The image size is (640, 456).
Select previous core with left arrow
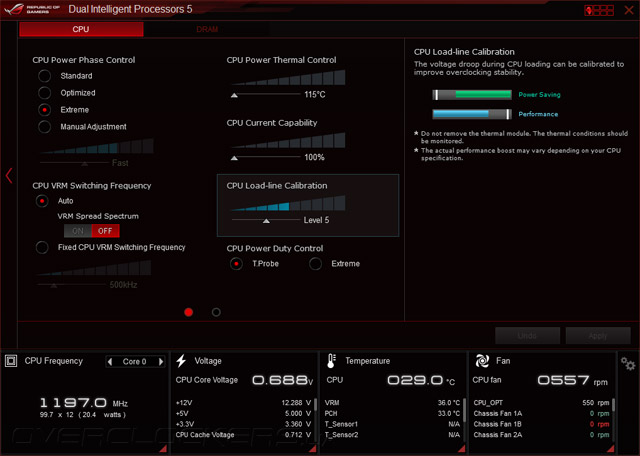click(109, 361)
